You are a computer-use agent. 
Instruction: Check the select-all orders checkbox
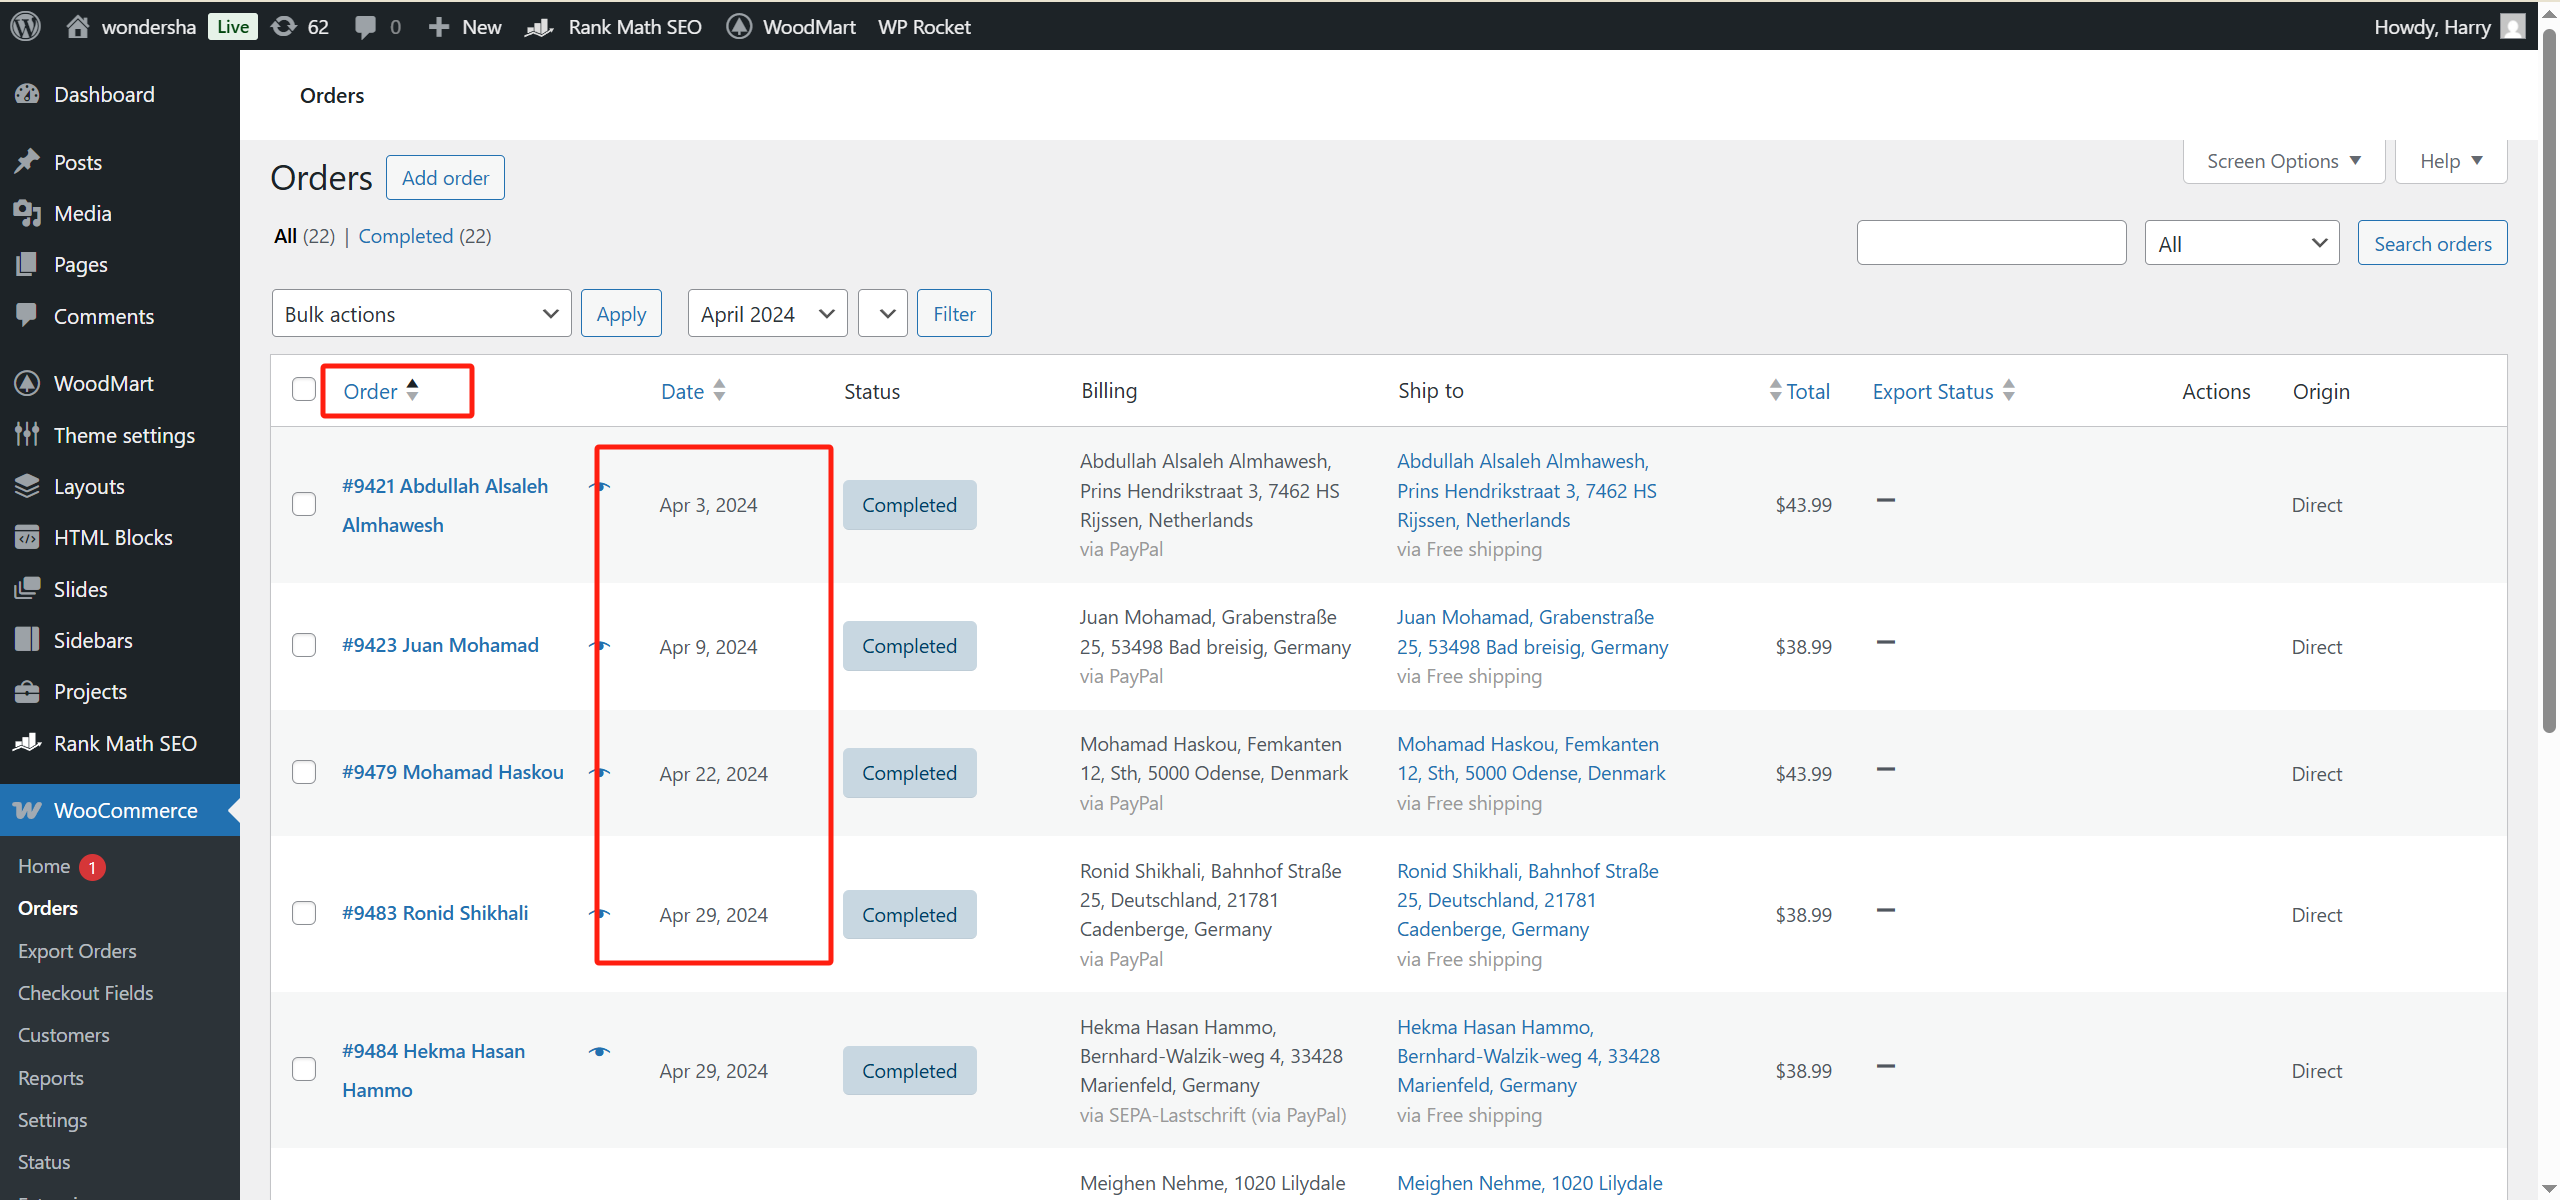[x=303, y=389]
